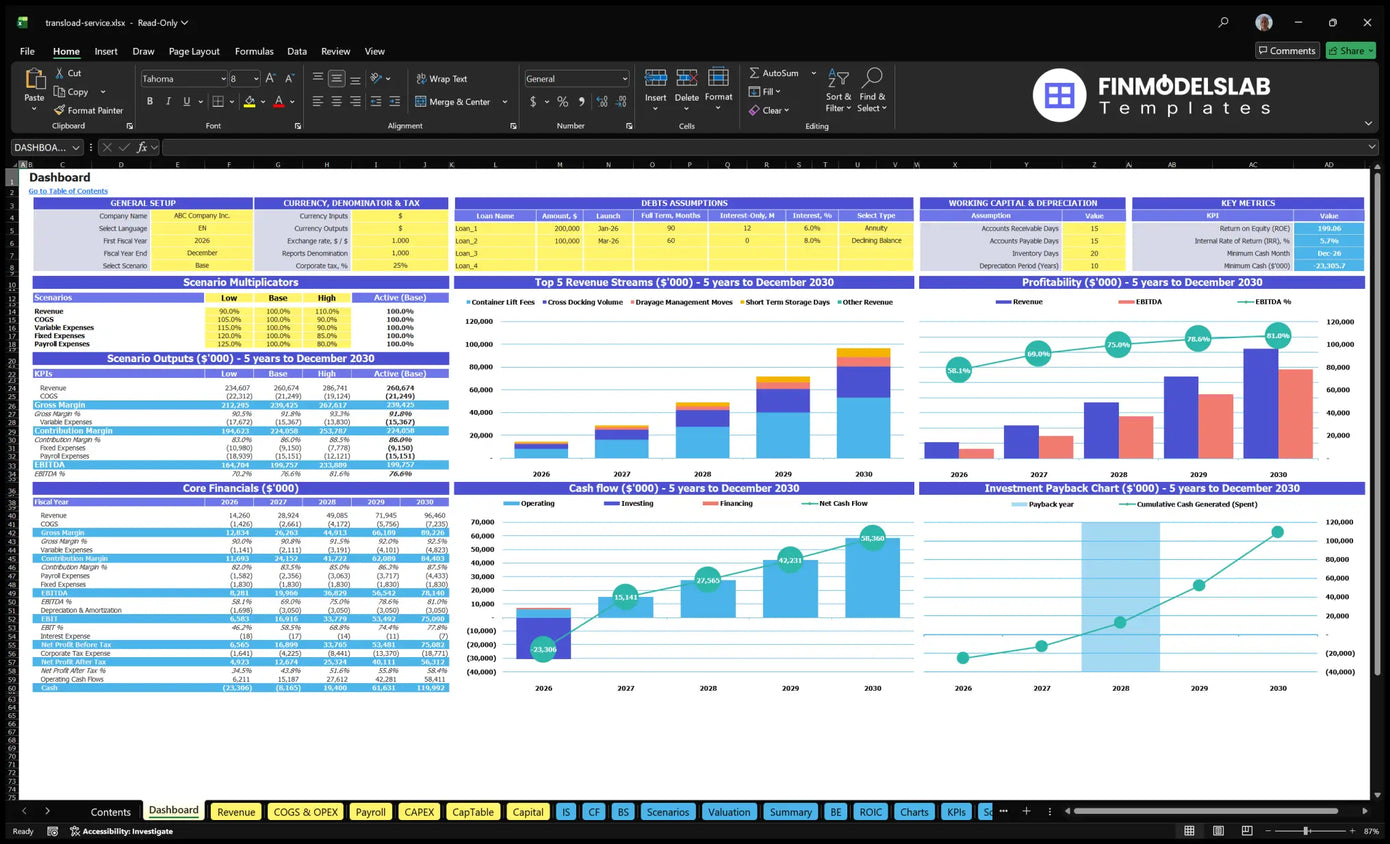This screenshot has width=1390, height=844.
Task: Toggle Center horizontal alignment
Action: click(337, 101)
